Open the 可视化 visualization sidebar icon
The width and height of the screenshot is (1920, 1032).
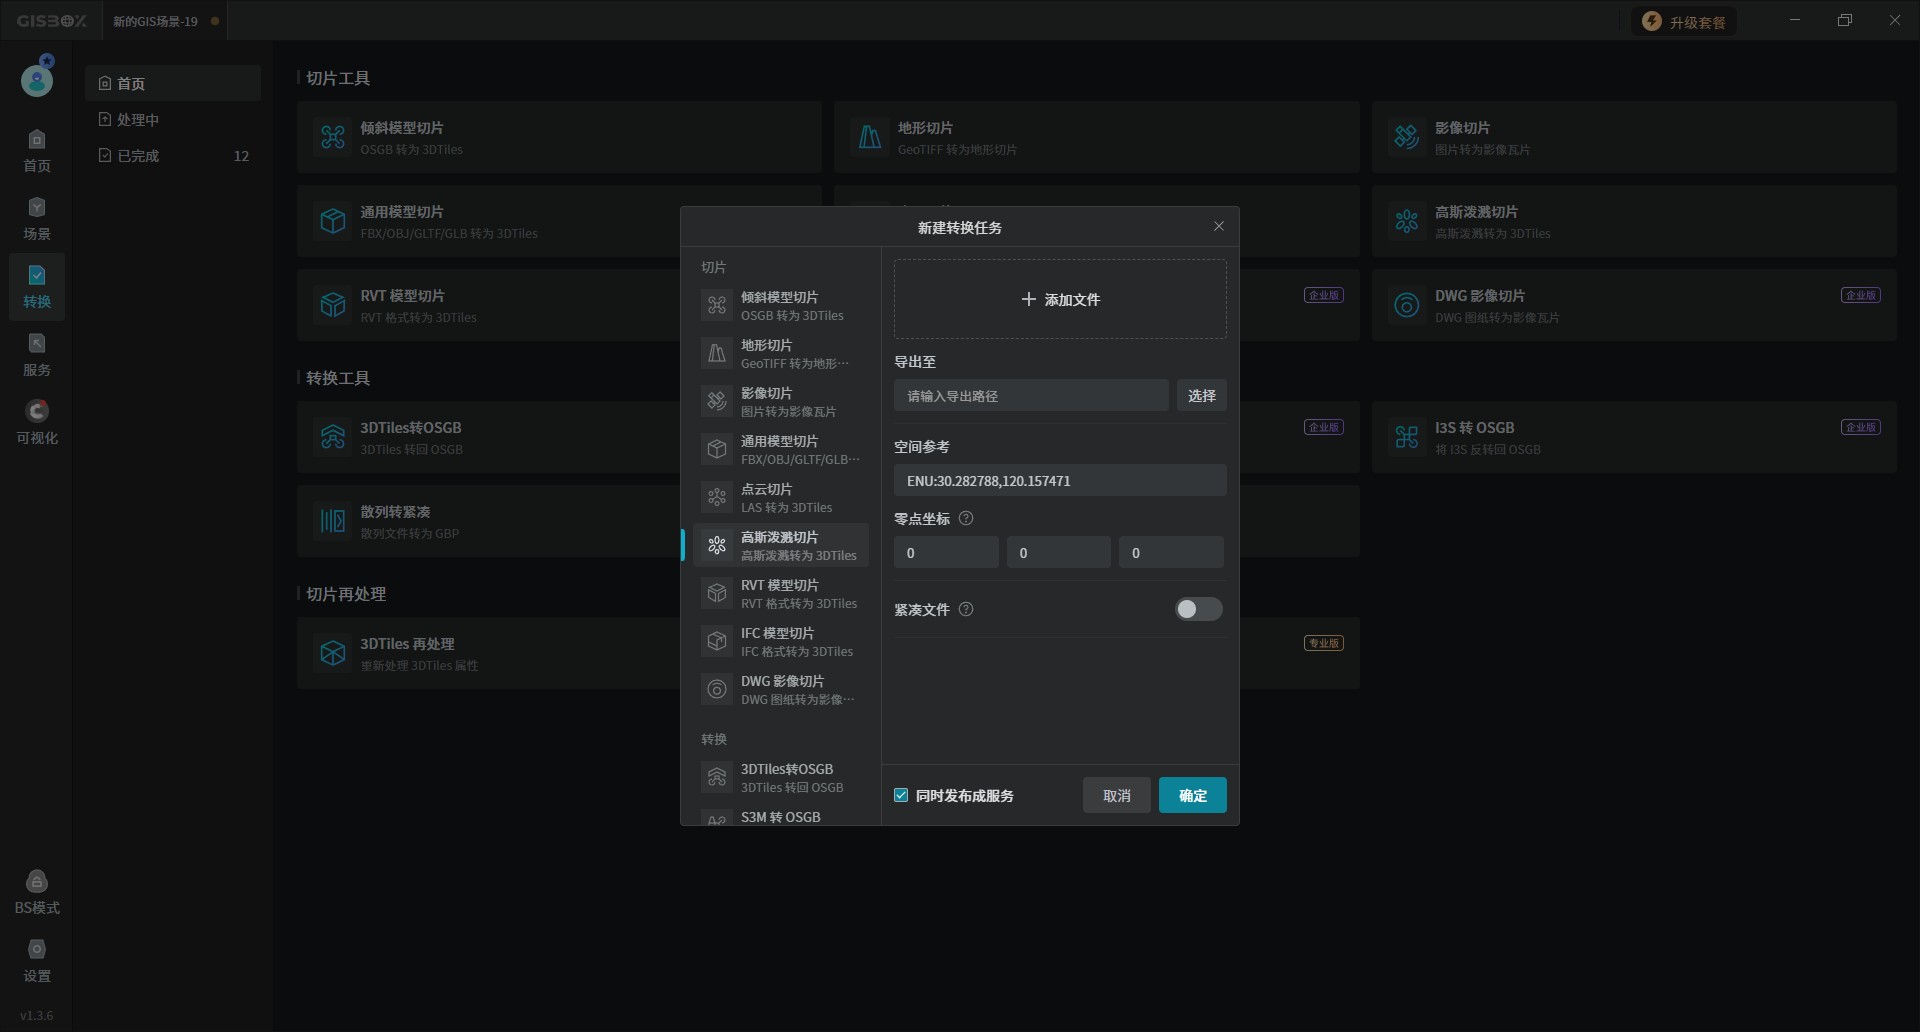click(x=37, y=422)
